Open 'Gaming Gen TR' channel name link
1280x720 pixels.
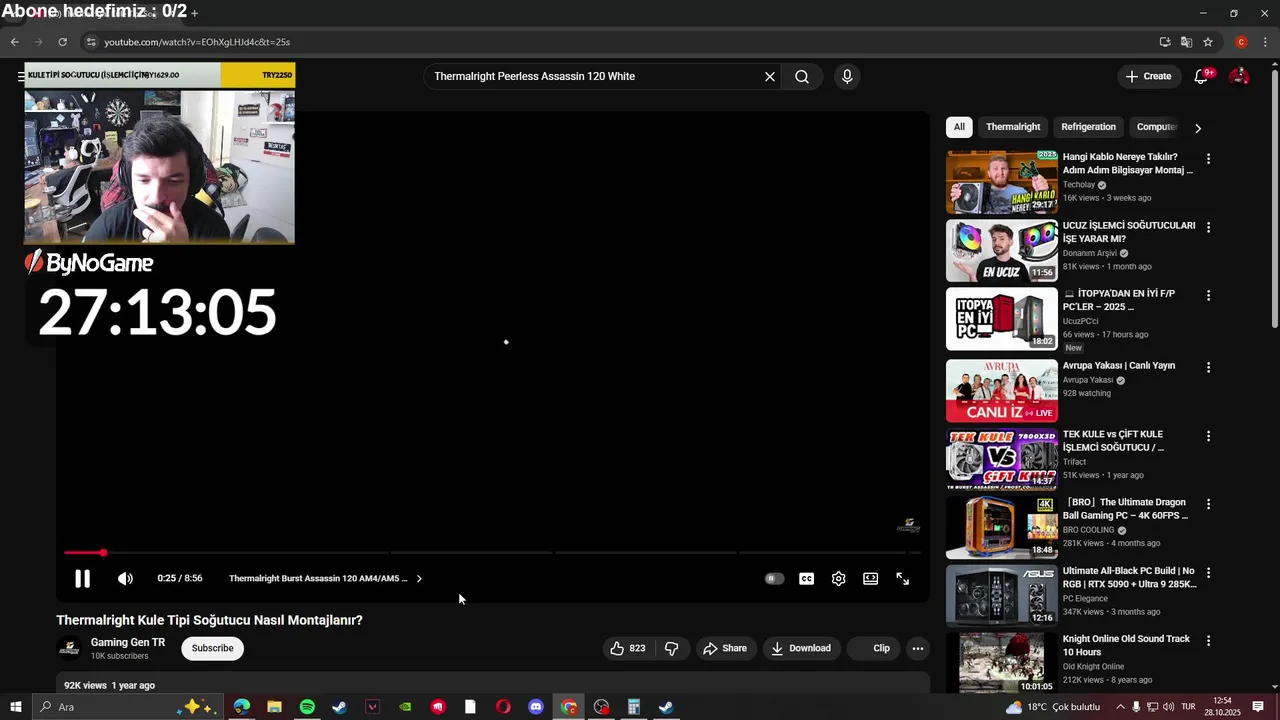coord(128,642)
